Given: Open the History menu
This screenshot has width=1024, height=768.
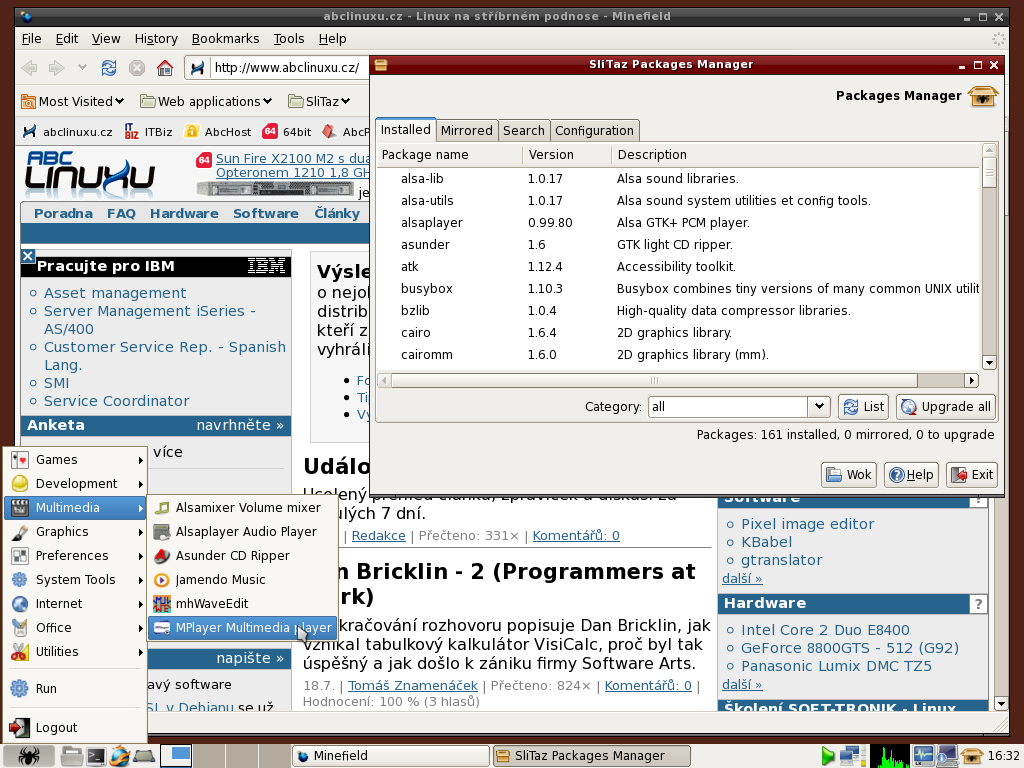Looking at the screenshot, I should click(156, 39).
